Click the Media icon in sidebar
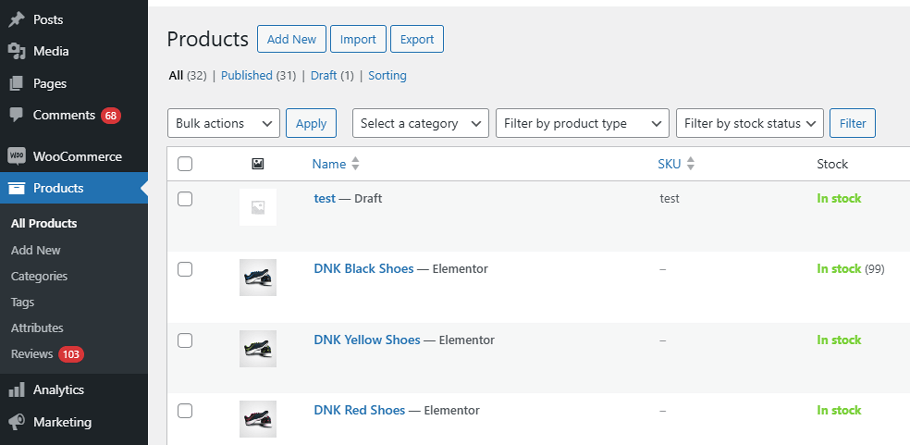 pos(16,52)
